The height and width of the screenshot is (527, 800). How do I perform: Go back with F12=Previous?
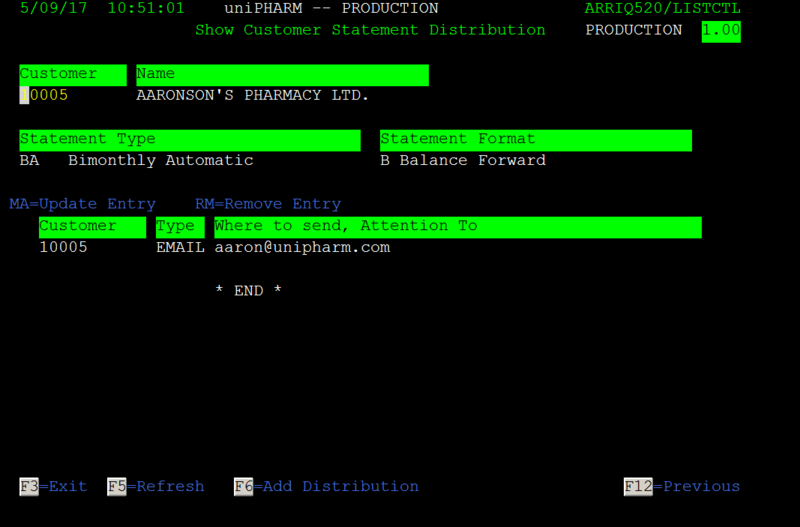[682, 486]
